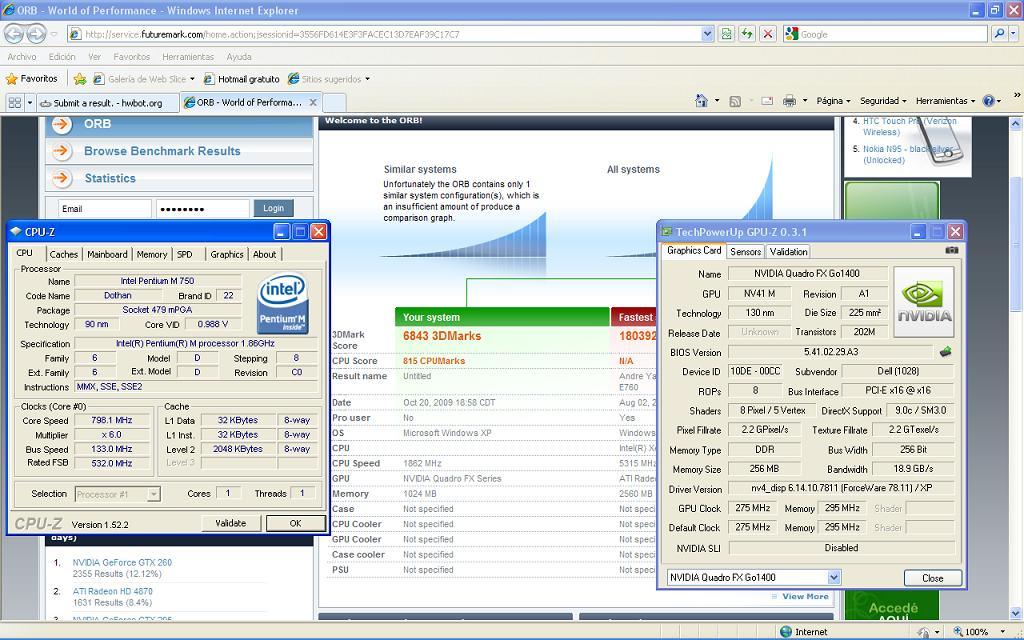Click the GPU-Z screenshot camera icon
Image resolution: width=1024 pixels, height=640 pixels.
tap(952, 250)
